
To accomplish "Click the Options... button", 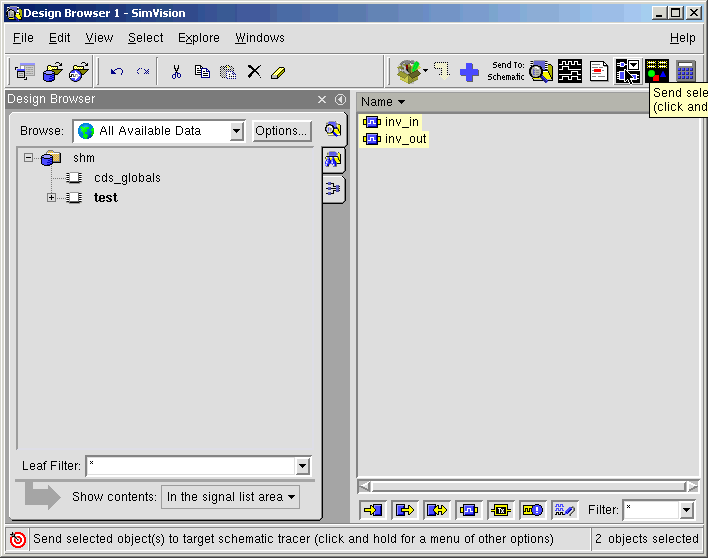I will pos(281,131).
